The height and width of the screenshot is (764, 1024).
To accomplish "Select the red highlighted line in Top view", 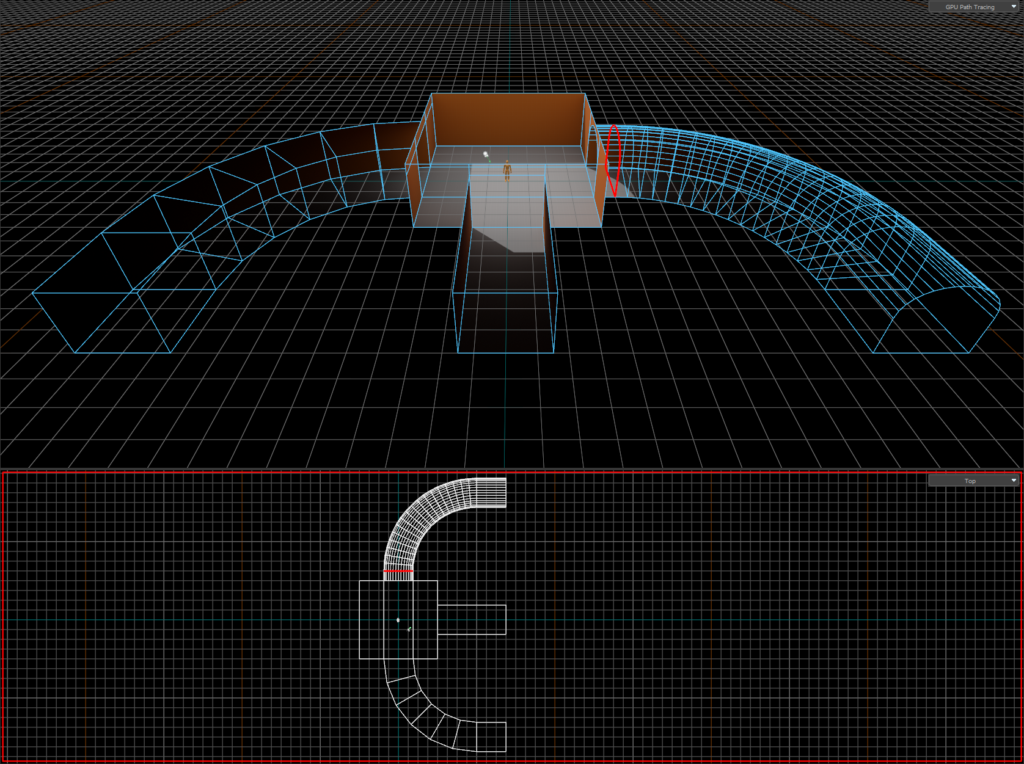I will coord(398,570).
